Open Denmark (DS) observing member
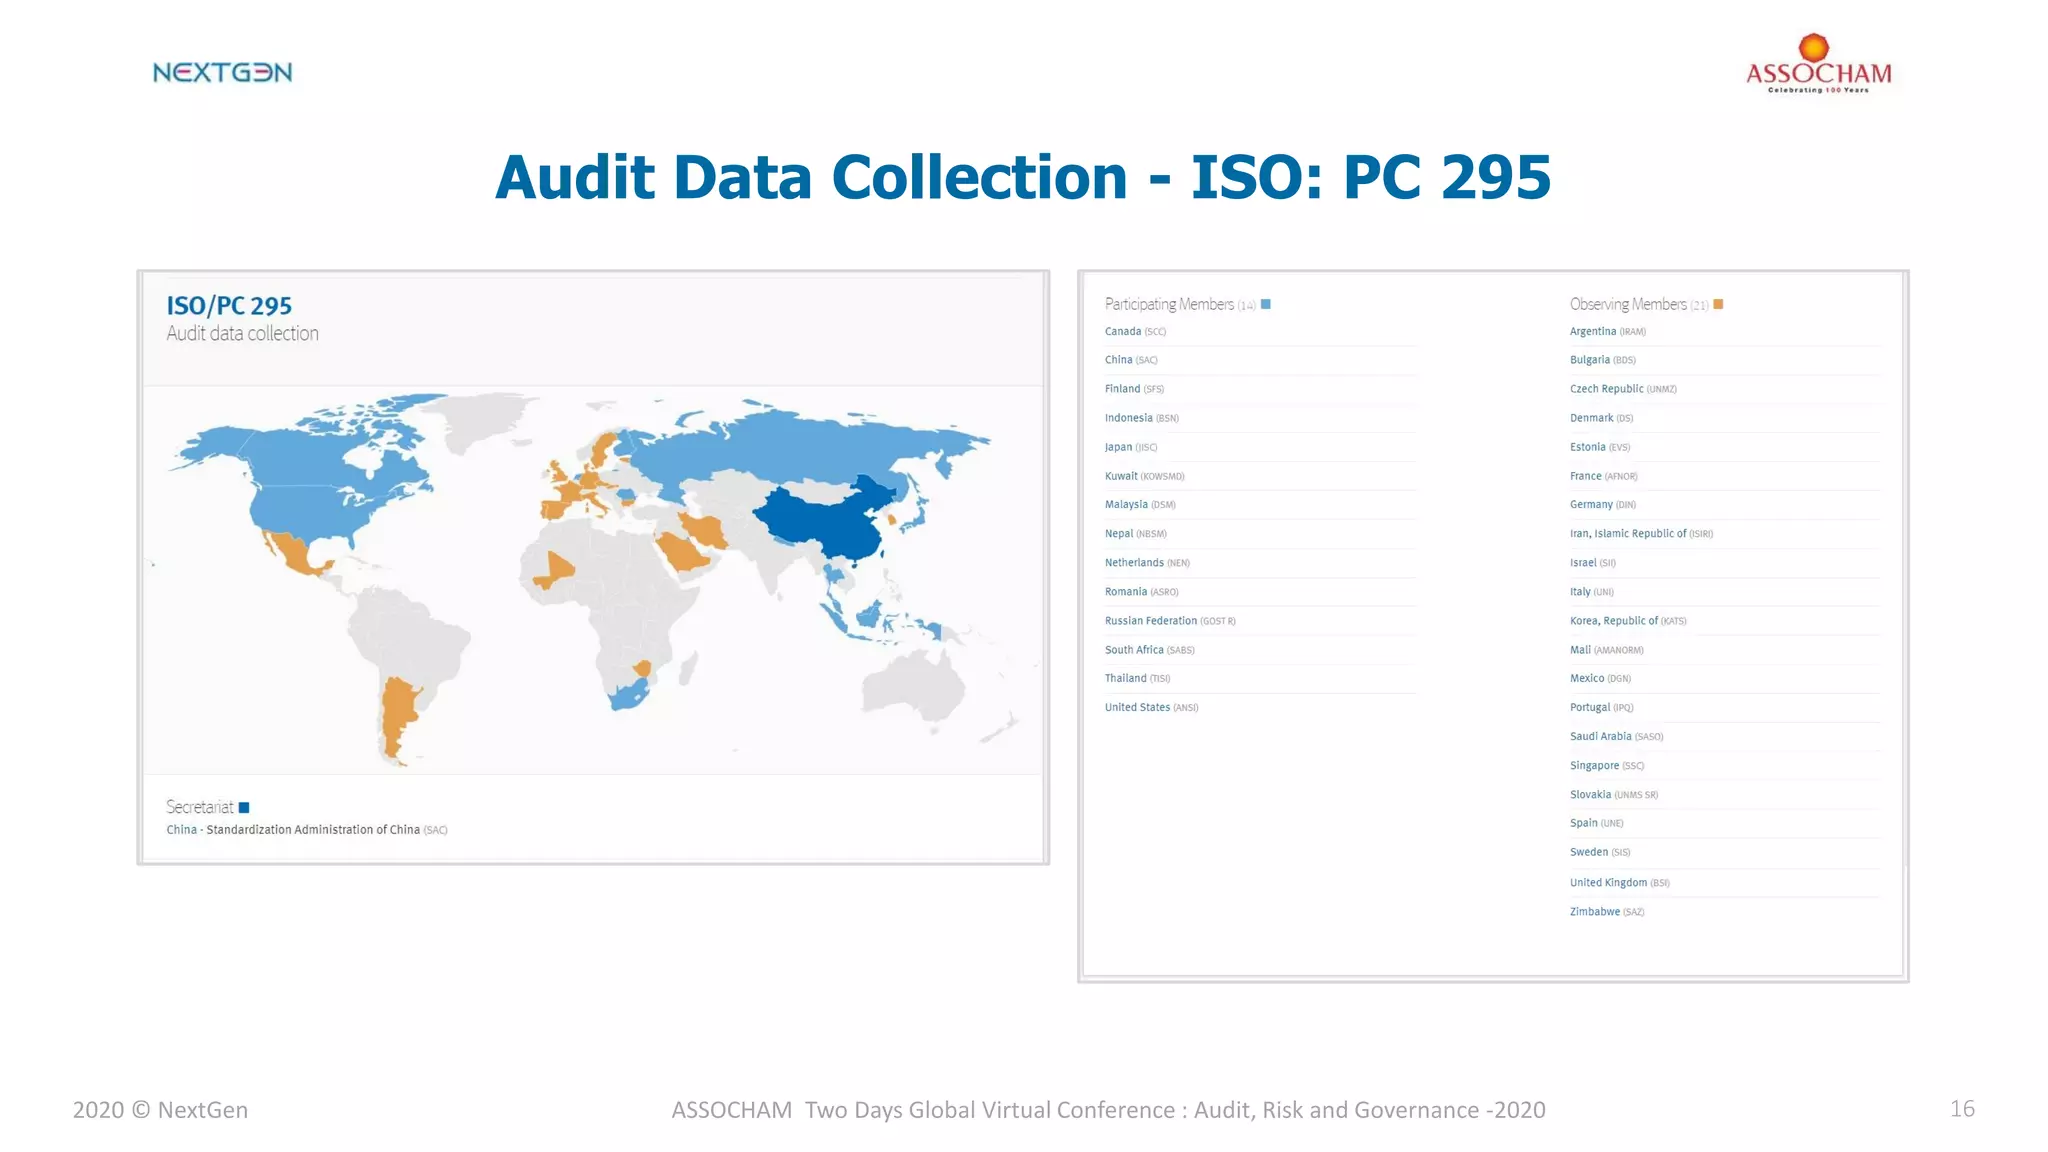Image resolution: width=2048 pixels, height=1152 pixels. pos(1601,418)
